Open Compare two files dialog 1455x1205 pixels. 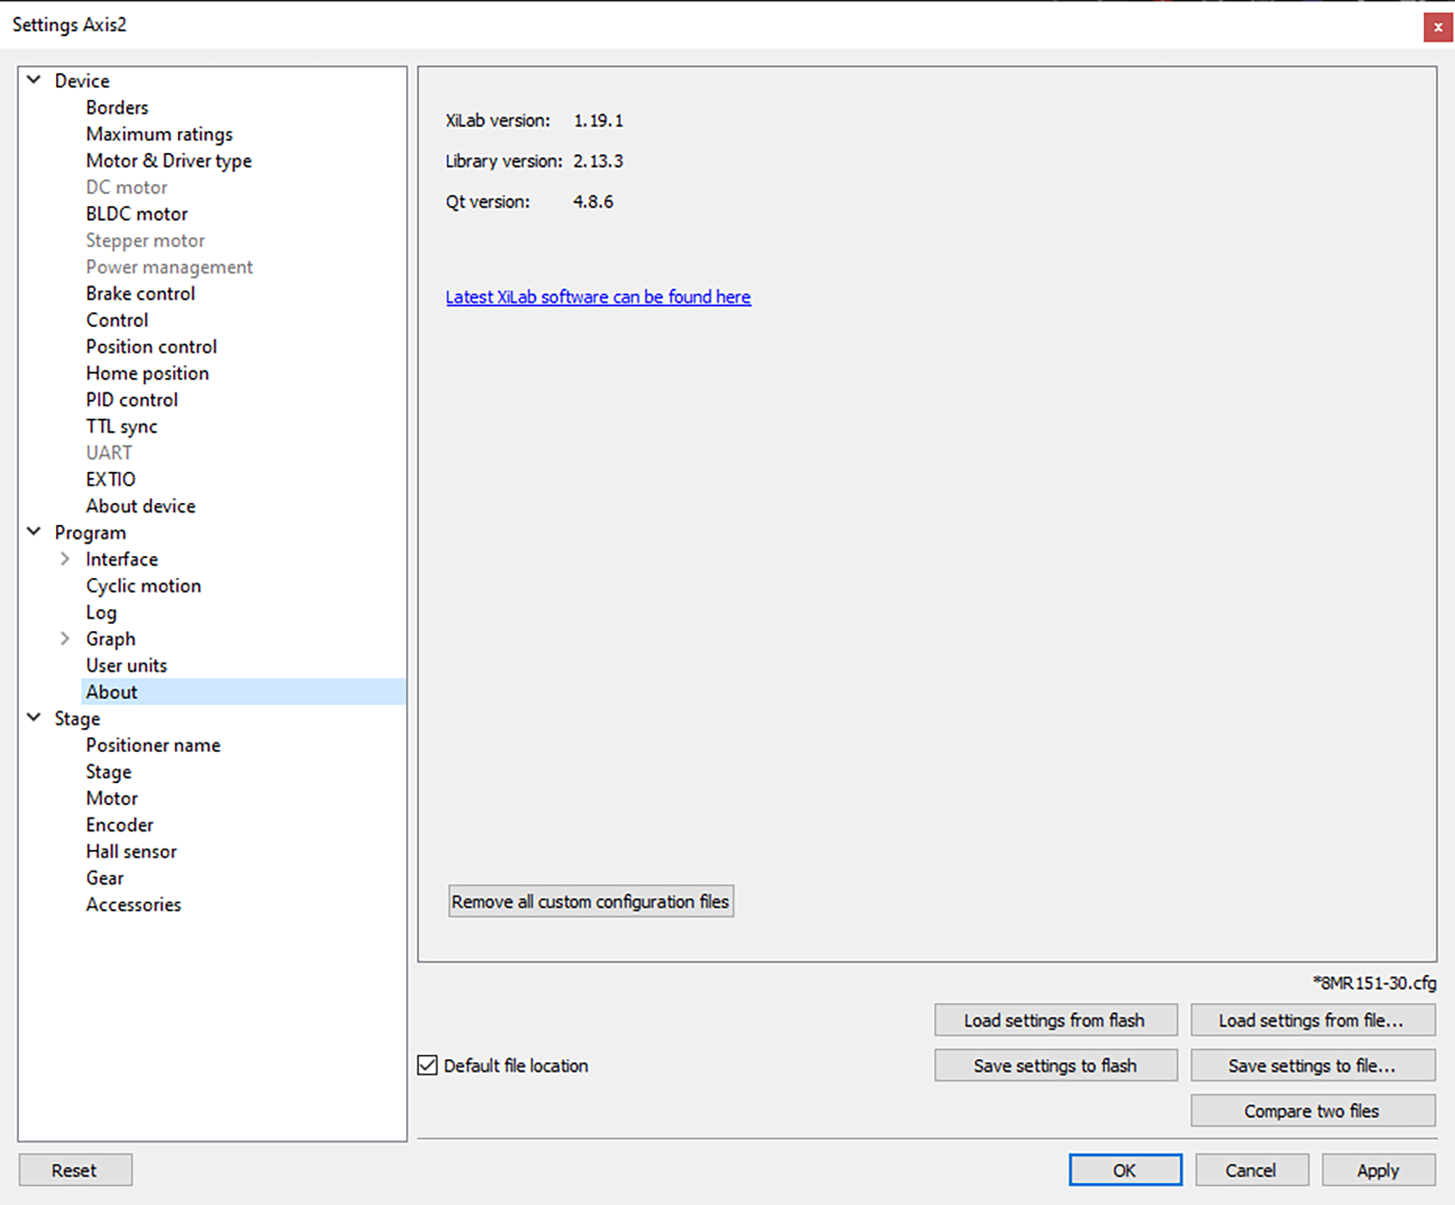tap(1312, 1111)
